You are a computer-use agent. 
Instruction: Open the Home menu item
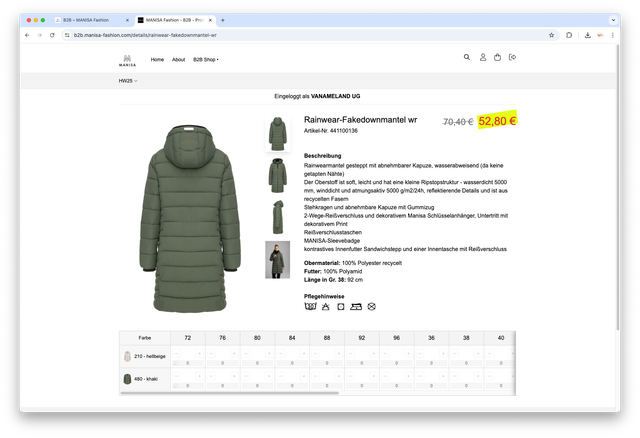(x=157, y=59)
